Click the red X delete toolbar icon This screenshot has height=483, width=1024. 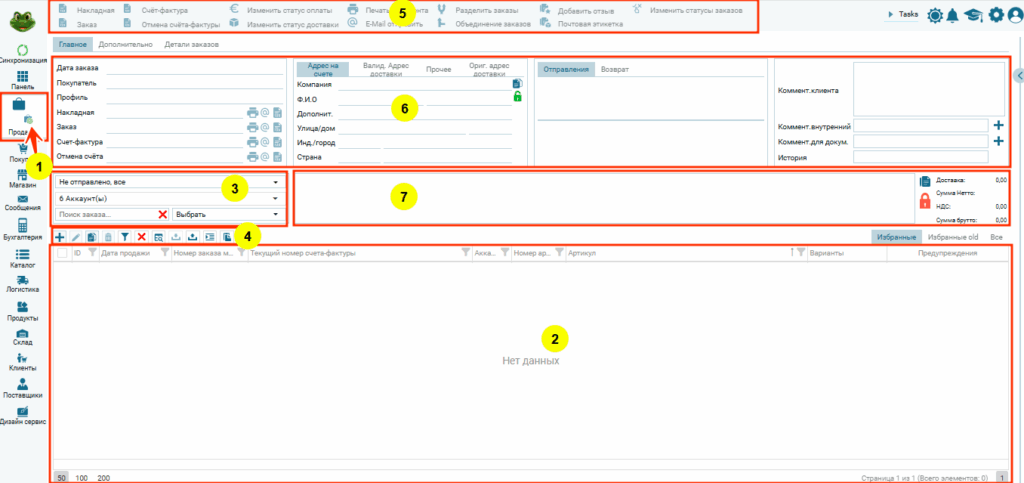[141, 237]
